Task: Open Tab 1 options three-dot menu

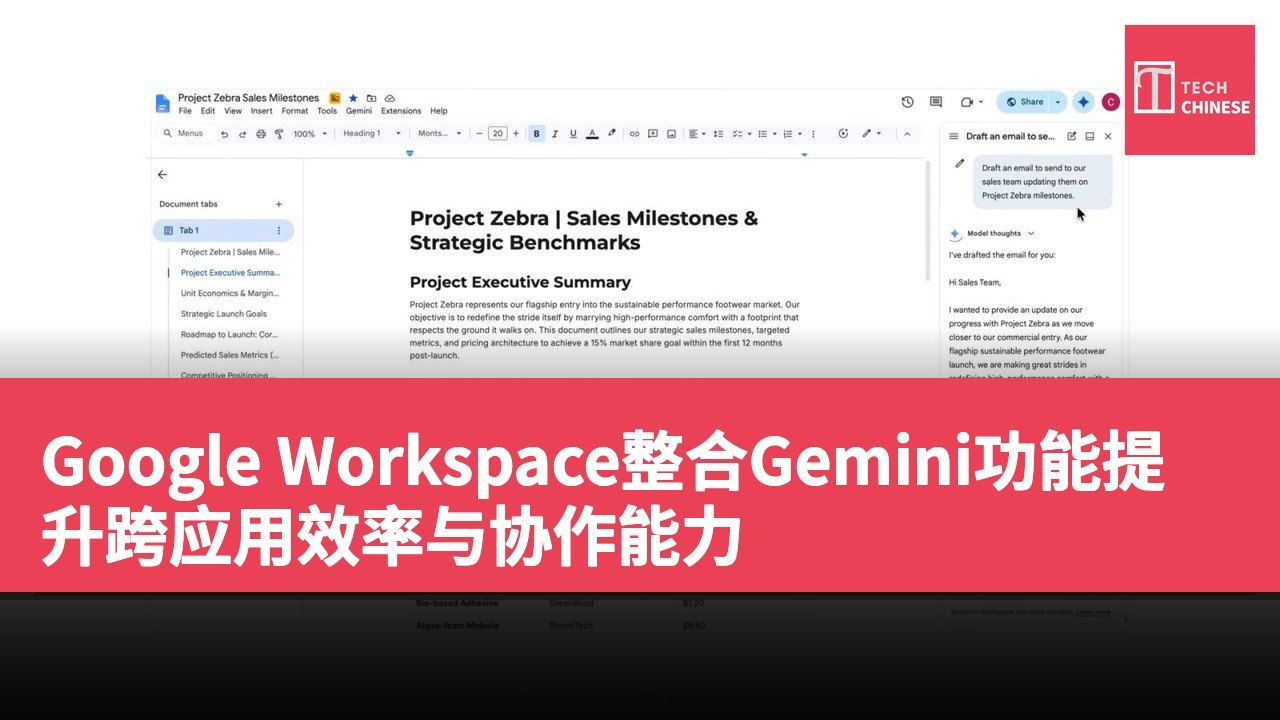Action: [x=279, y=230]
